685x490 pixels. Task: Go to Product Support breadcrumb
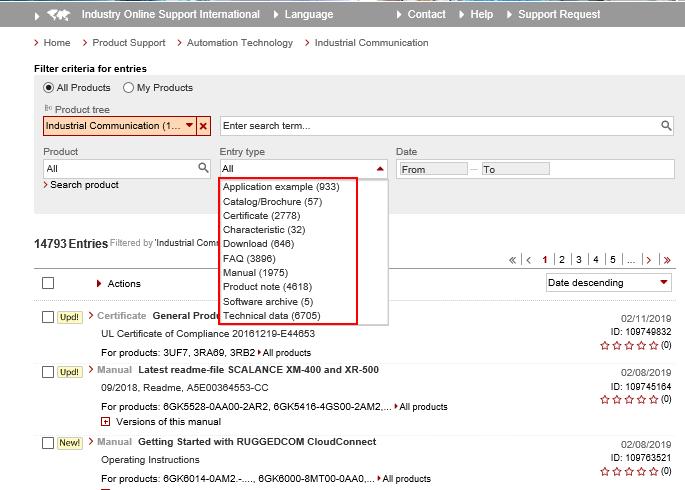click(129, 43)
